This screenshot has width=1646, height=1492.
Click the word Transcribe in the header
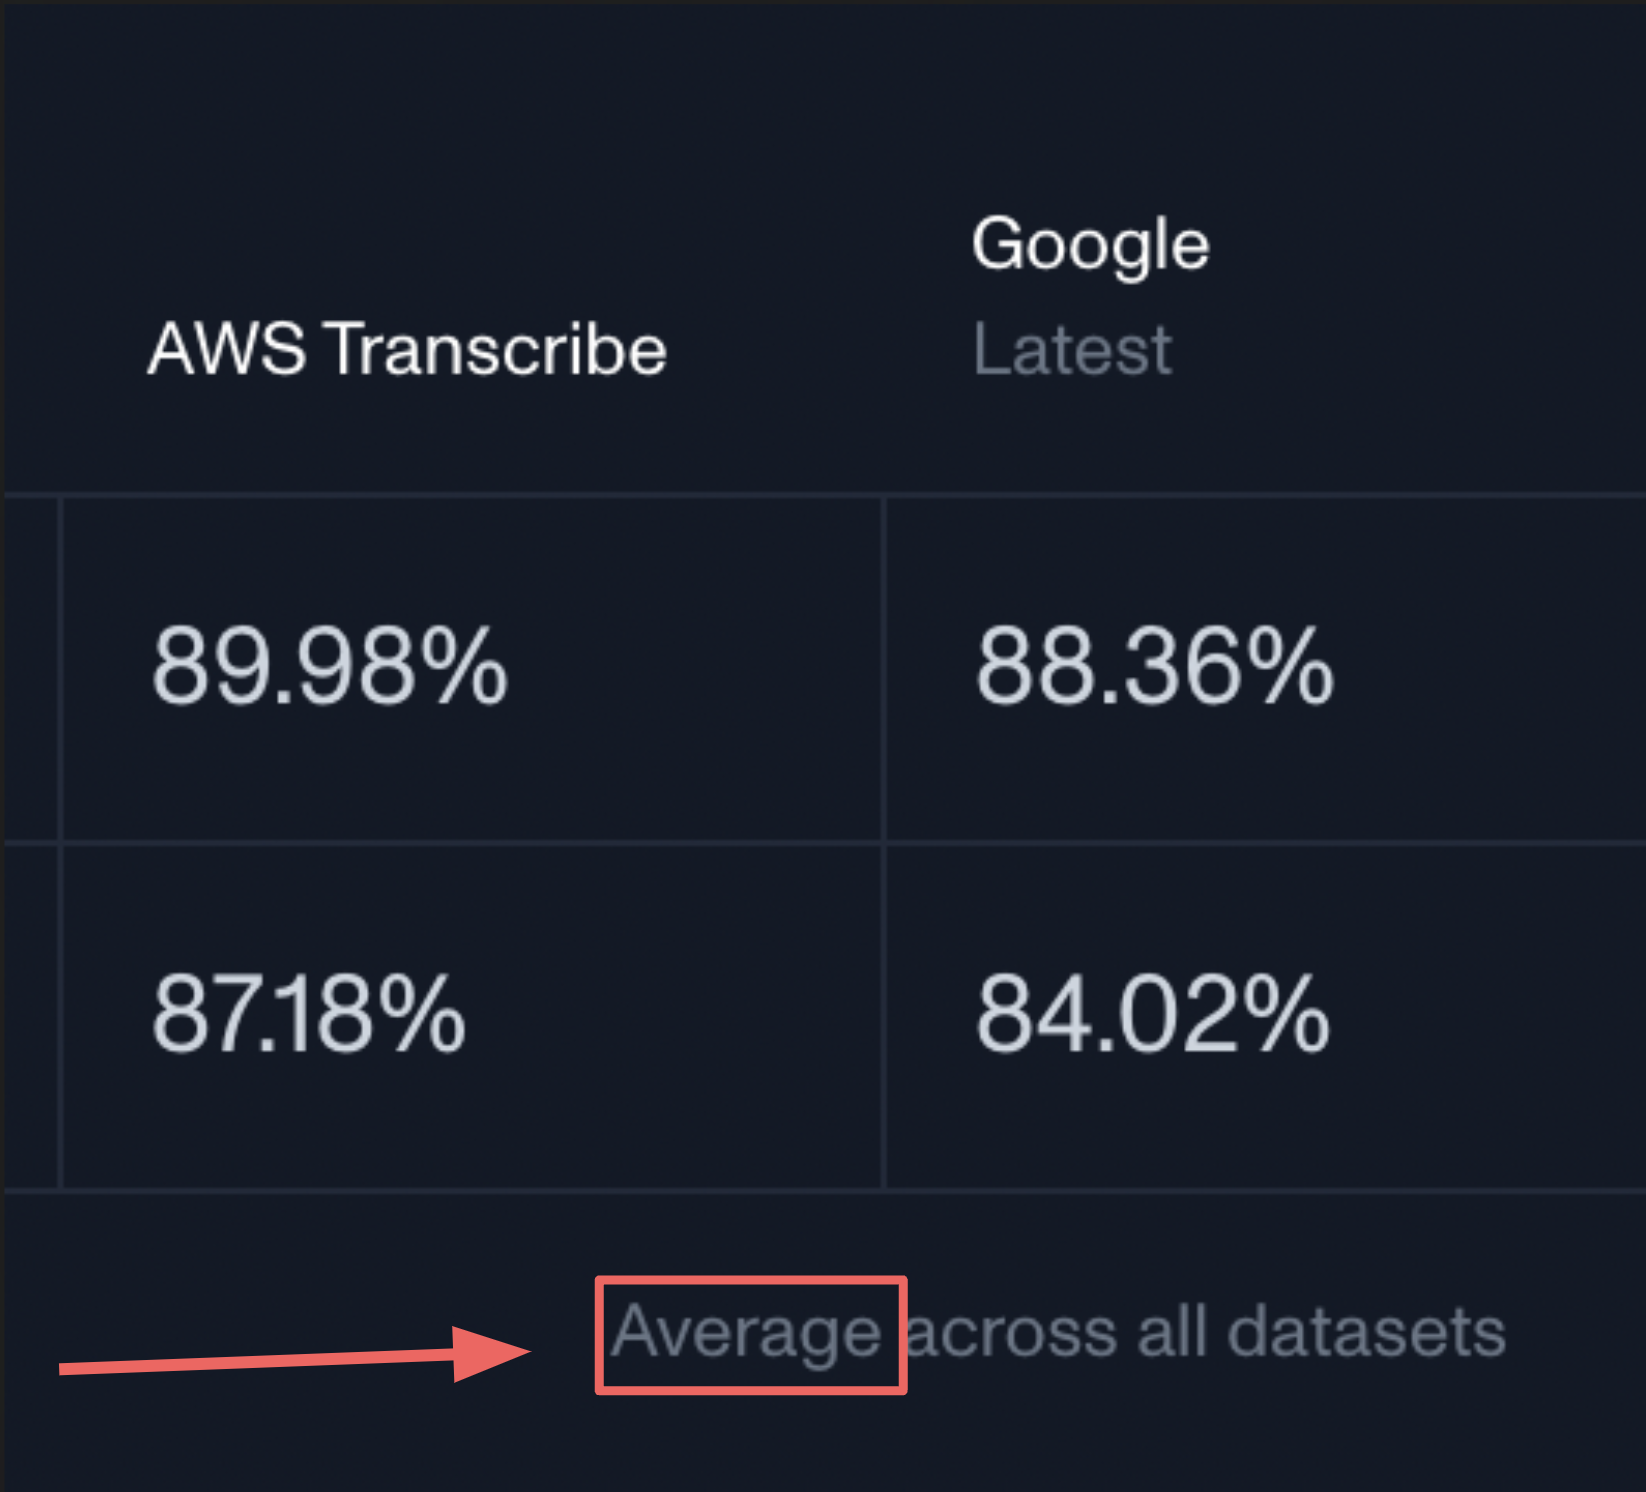tap(497, 349)
